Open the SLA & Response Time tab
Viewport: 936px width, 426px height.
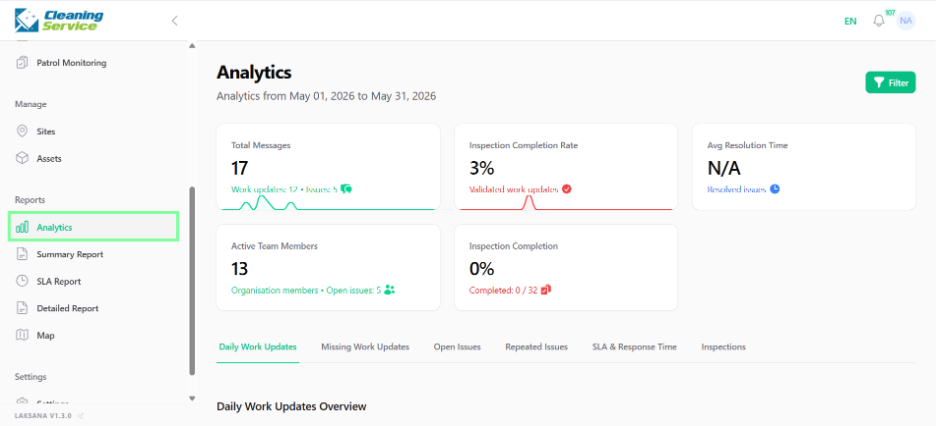coord(635,347)
